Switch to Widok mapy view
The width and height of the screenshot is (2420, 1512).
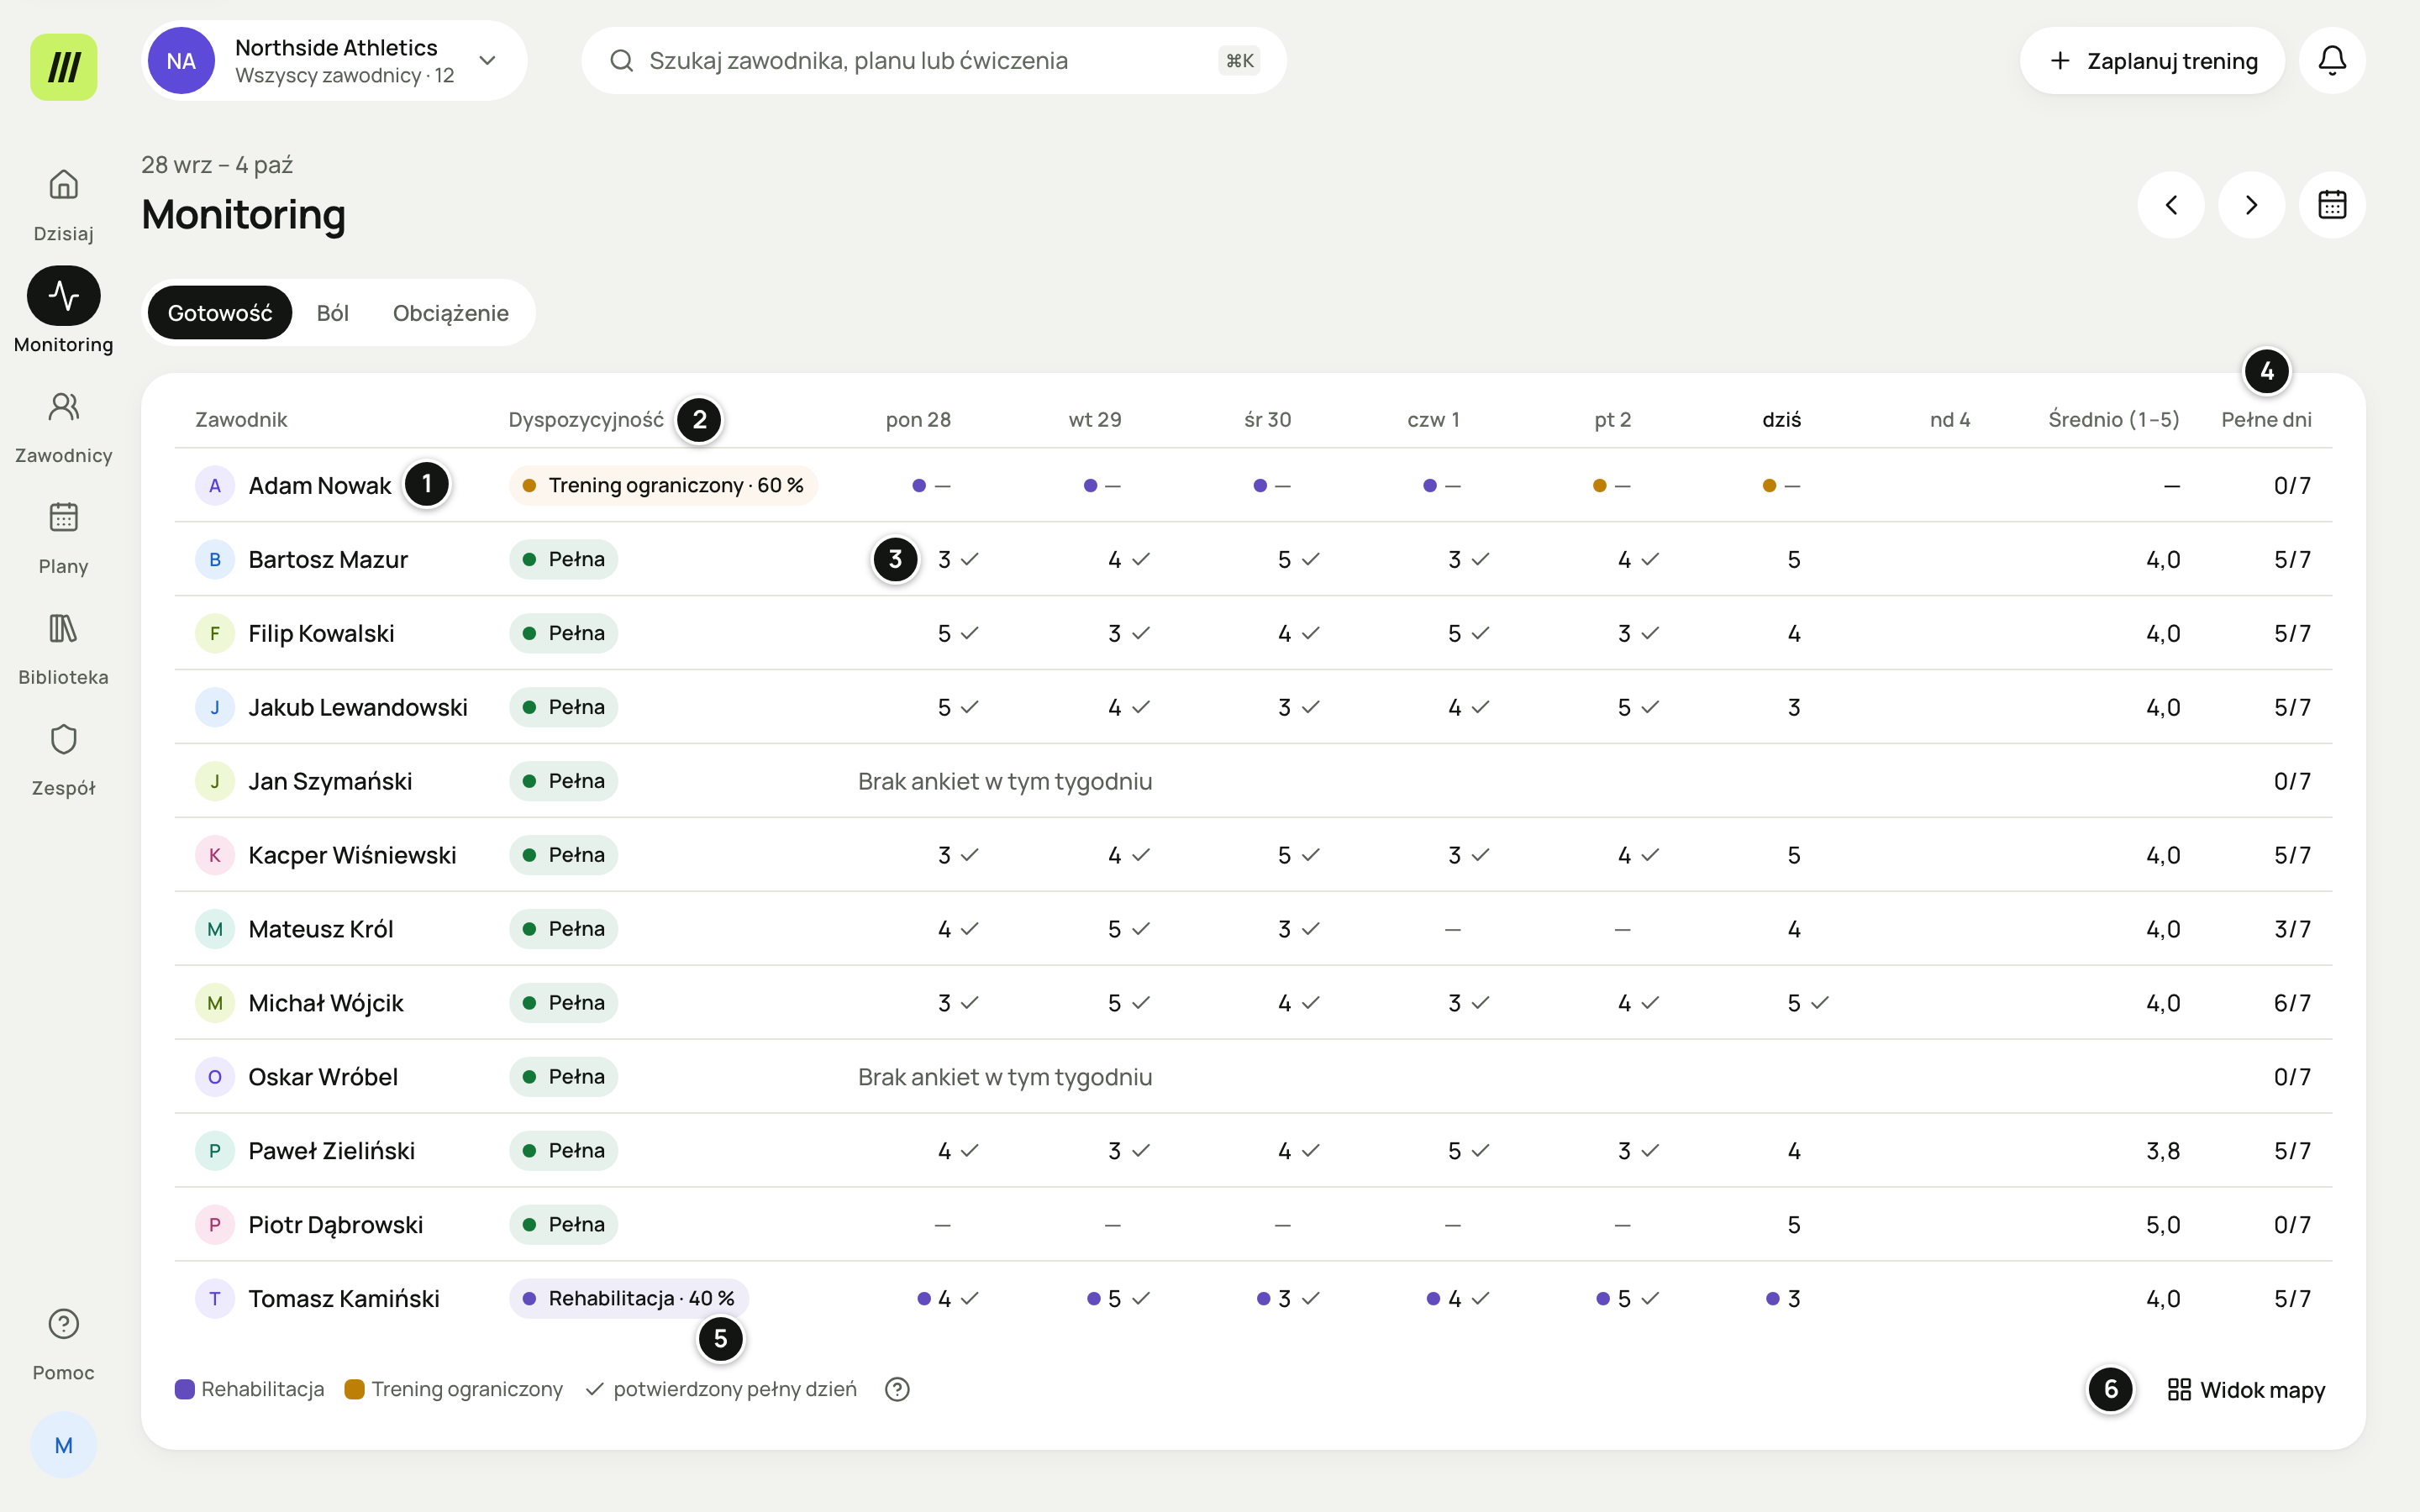[2246, 1390]
